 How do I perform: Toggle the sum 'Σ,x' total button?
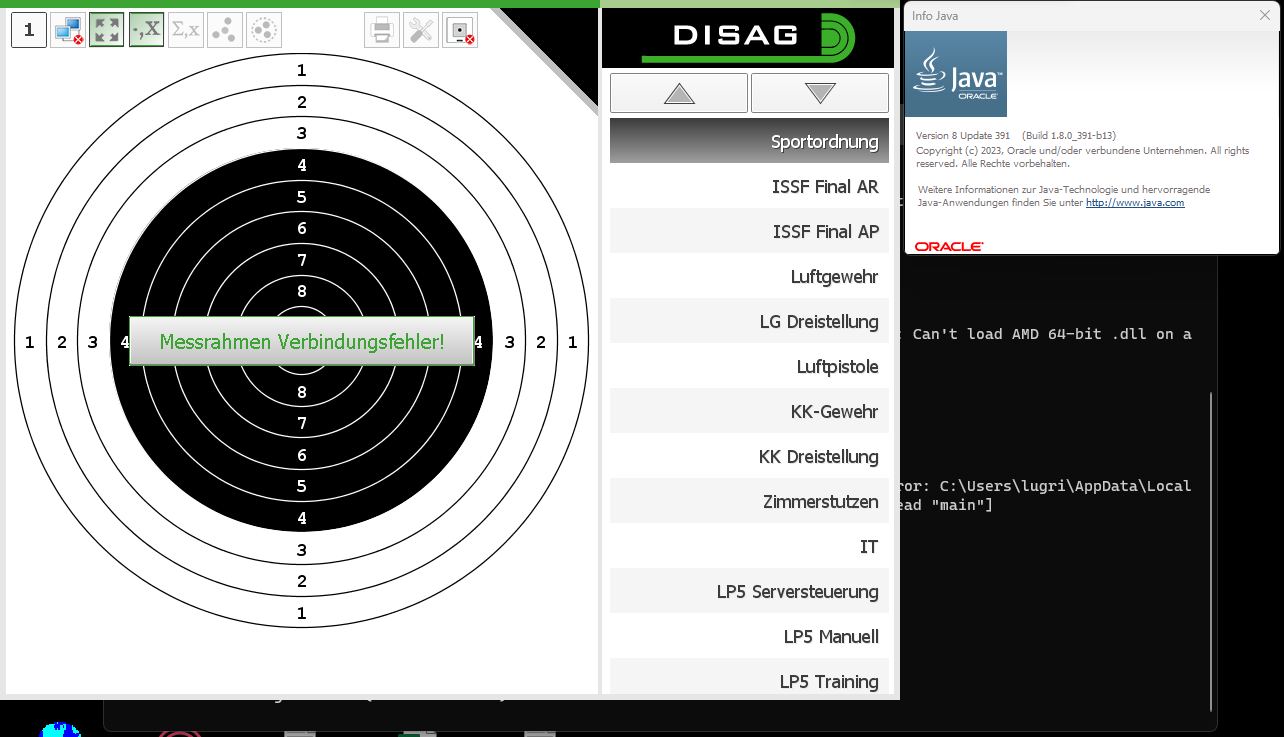[185, 30]
